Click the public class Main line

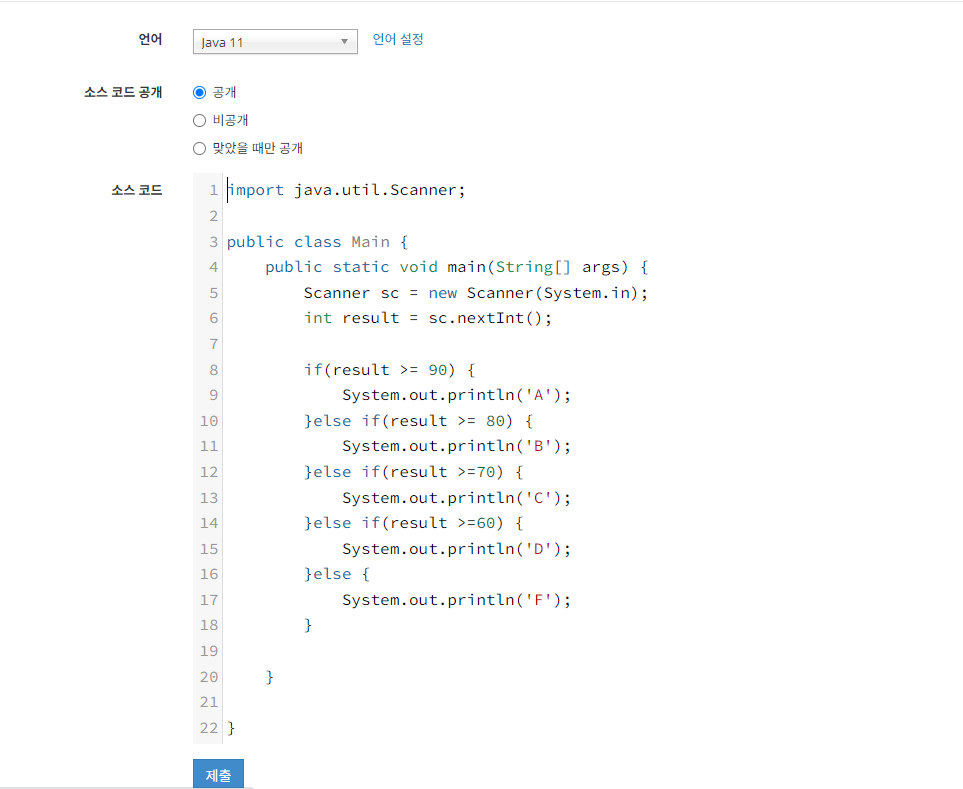(318, 242)
